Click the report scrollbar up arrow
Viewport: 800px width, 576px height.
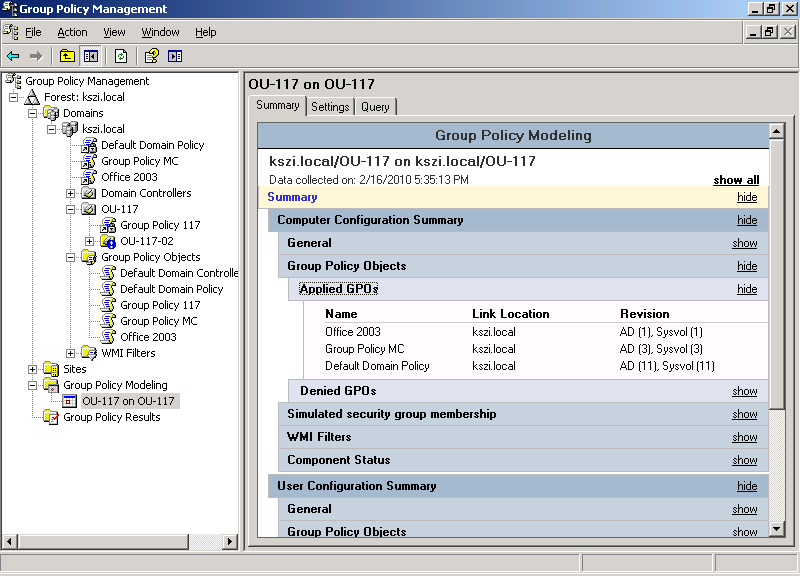pos(777,132)
